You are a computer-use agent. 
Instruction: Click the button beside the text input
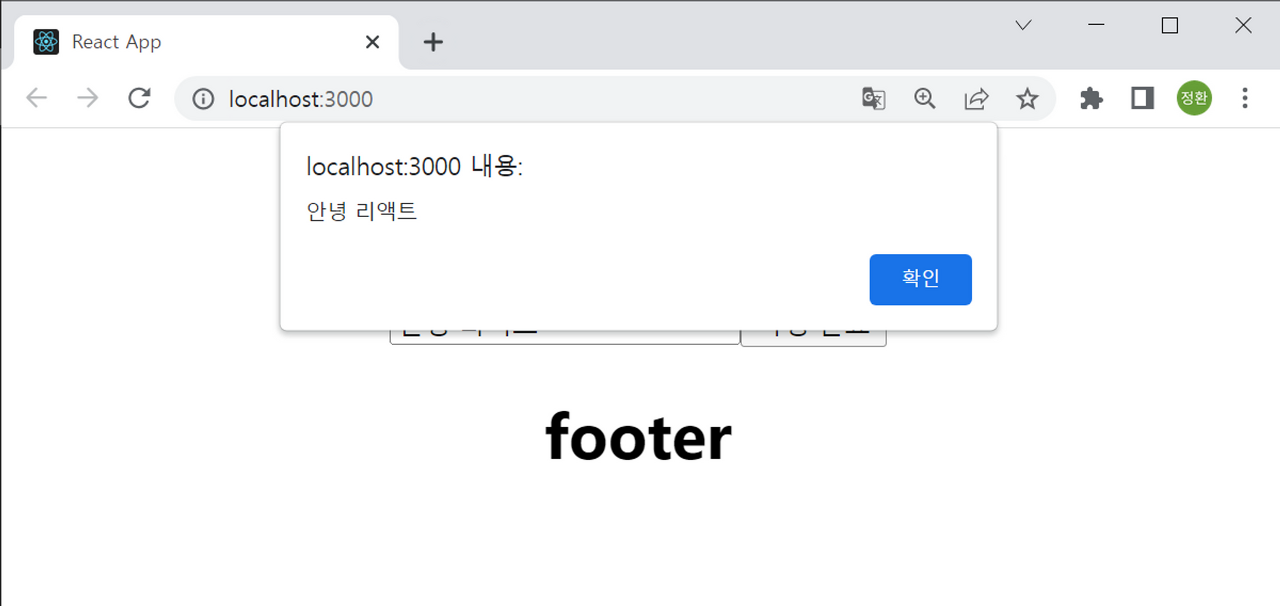(x=813, y=338)
